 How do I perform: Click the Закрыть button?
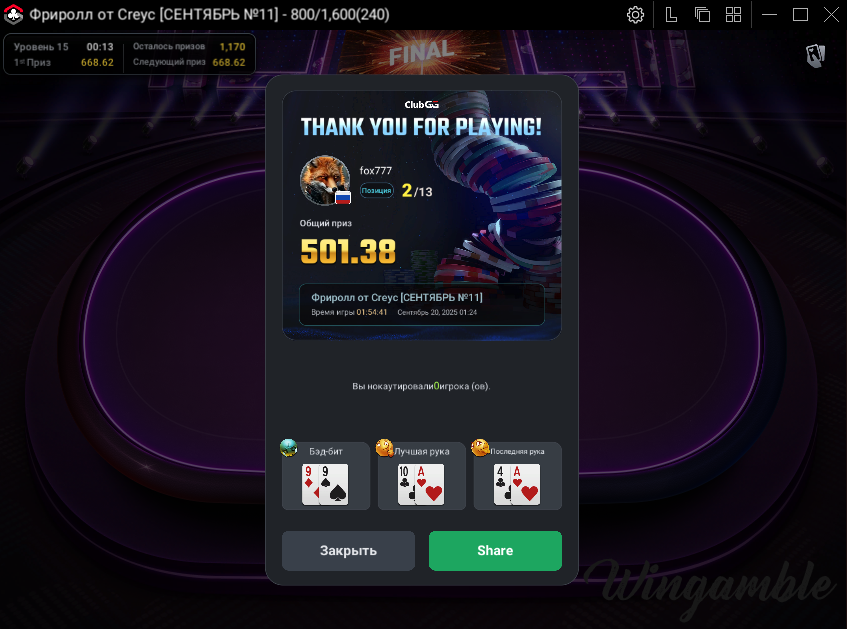(348, 551)
